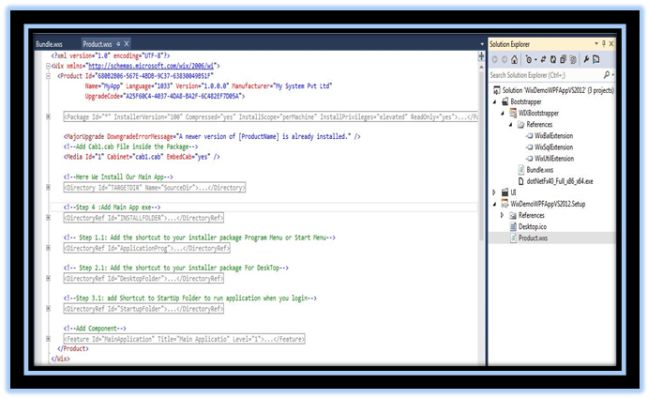Click the Media Id cab1.cab line
The height and width of the screenshot is (399, 650).
pyautogui.click(x=142, y=157)
